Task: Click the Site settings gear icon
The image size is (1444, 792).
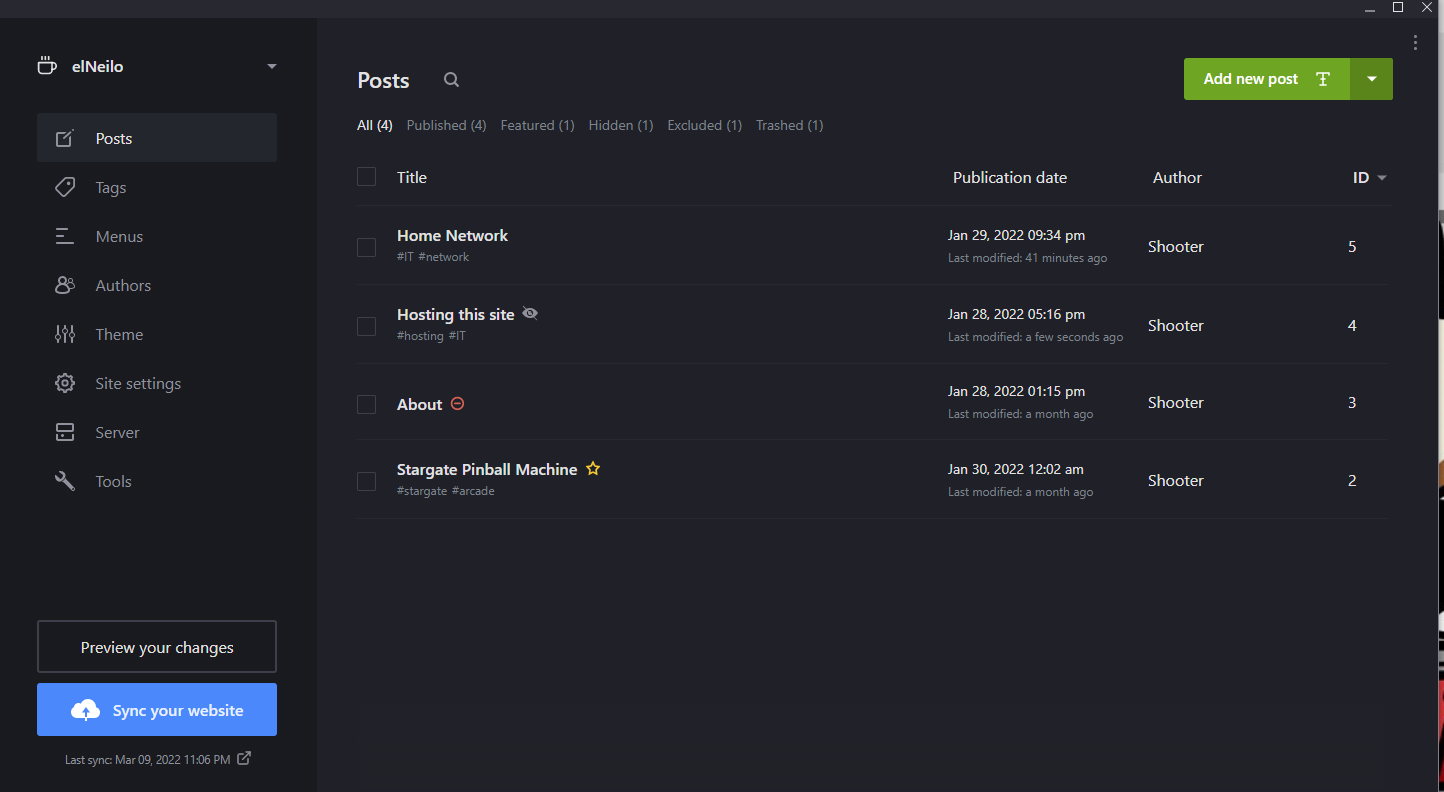Action: point(65,383)
